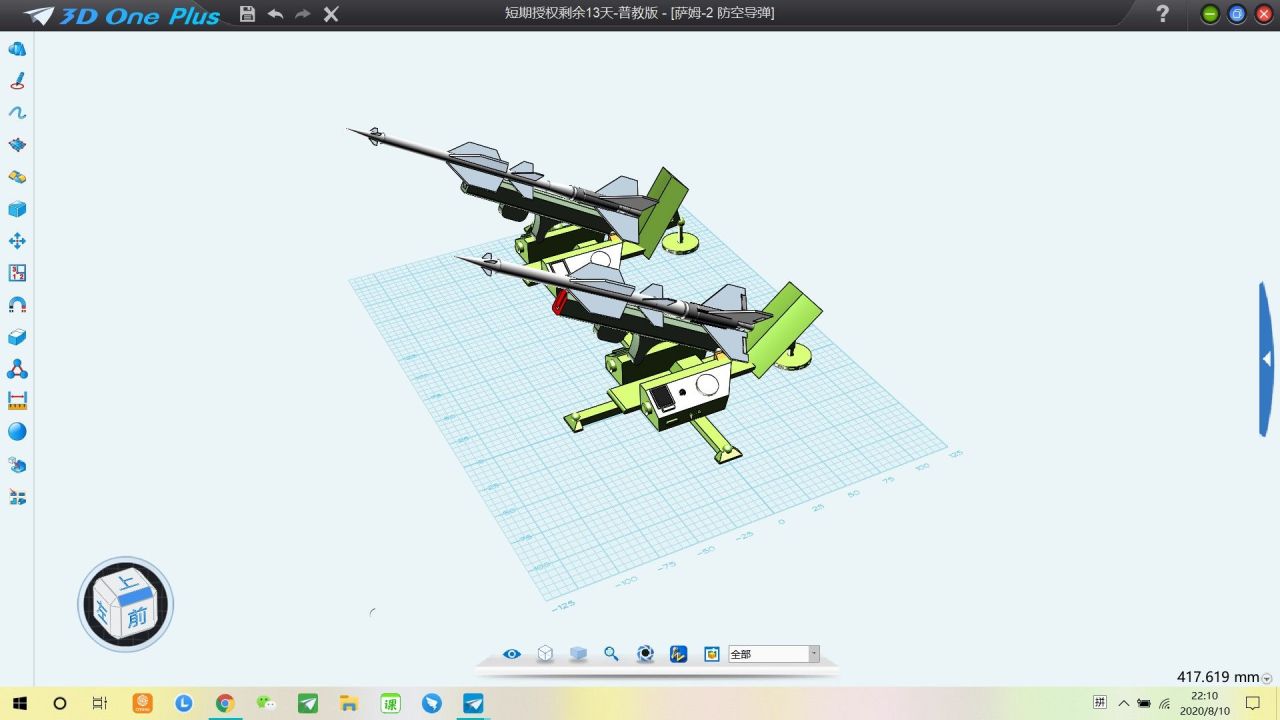
Task: Click the yellow box filter icon
Action: click(712, 654)
